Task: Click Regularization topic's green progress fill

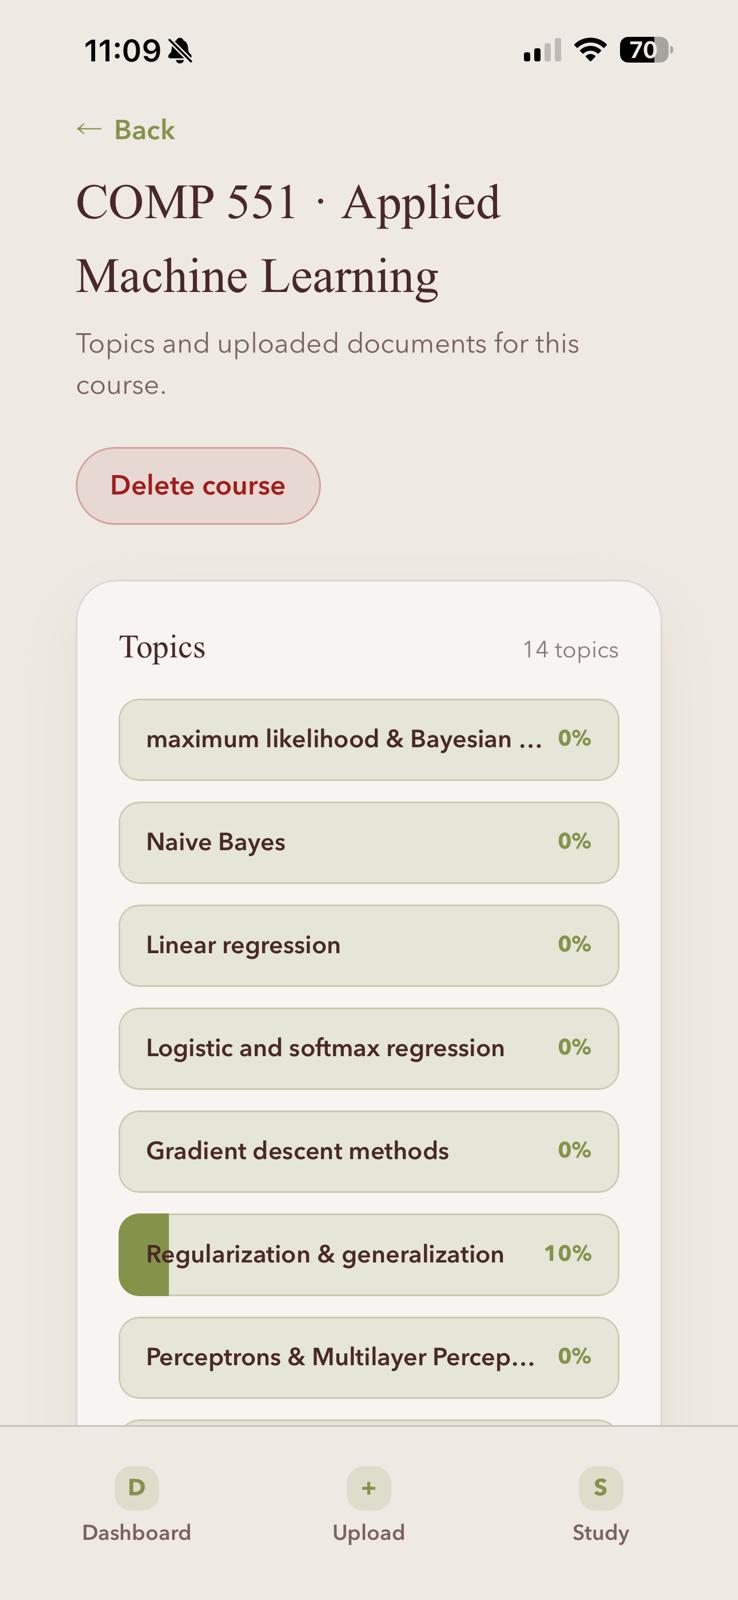Action: (x=144, y=1254)
